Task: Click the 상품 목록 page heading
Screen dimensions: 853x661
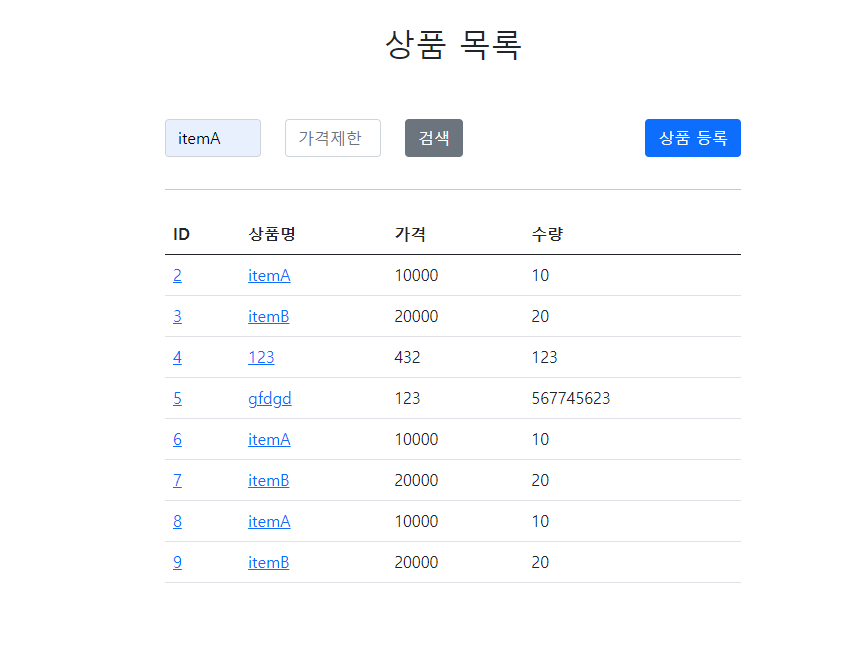Action: pyautogui.click(x=453, y=45)
